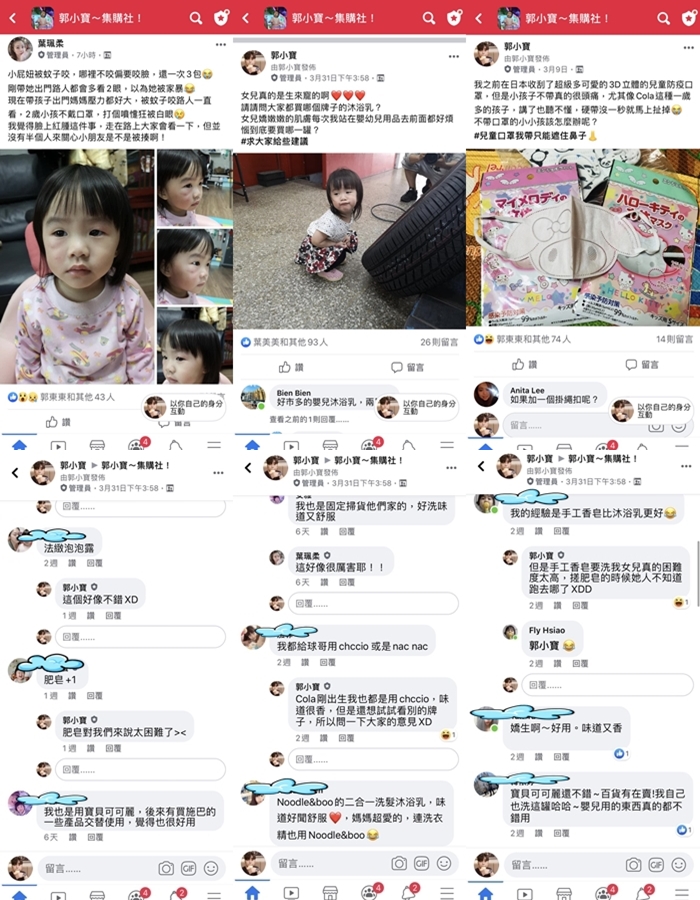
Task: Toggle like on the children's mask post
Action: [x=525, y=364]
